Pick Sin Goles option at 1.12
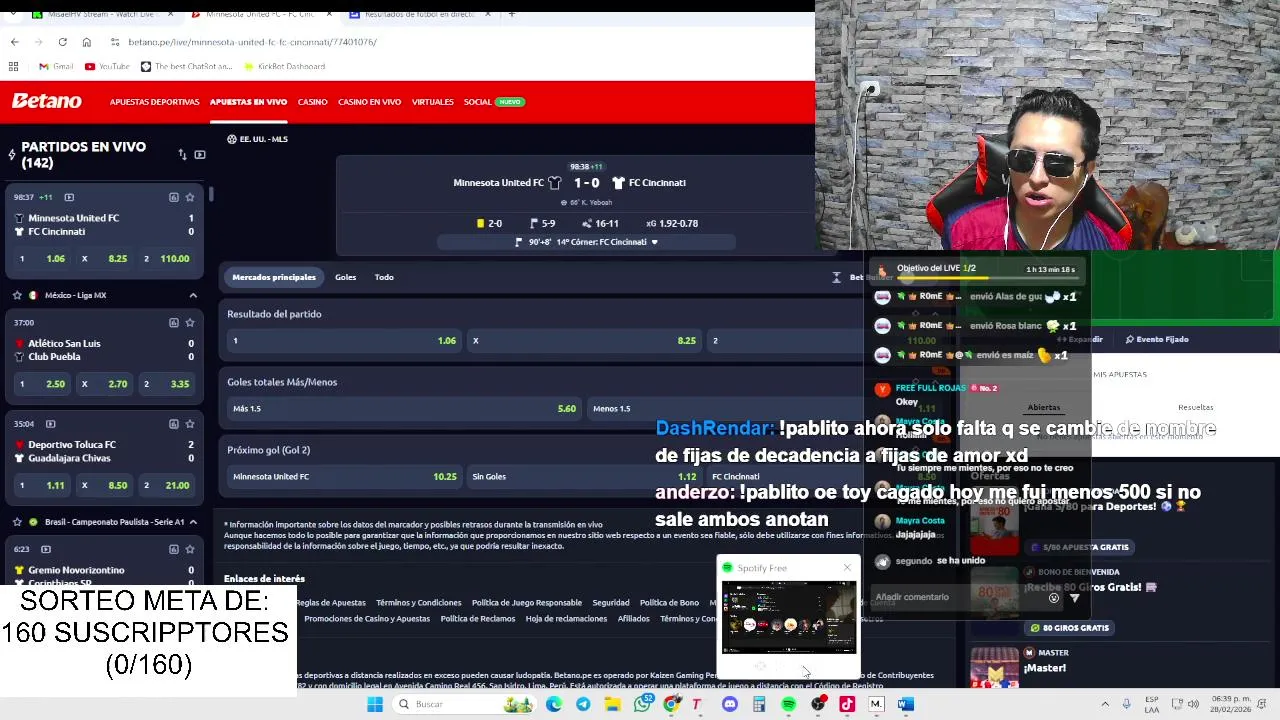Image resolution: width=1280 pixels, height=720 pixels. [x=584, y=476]
